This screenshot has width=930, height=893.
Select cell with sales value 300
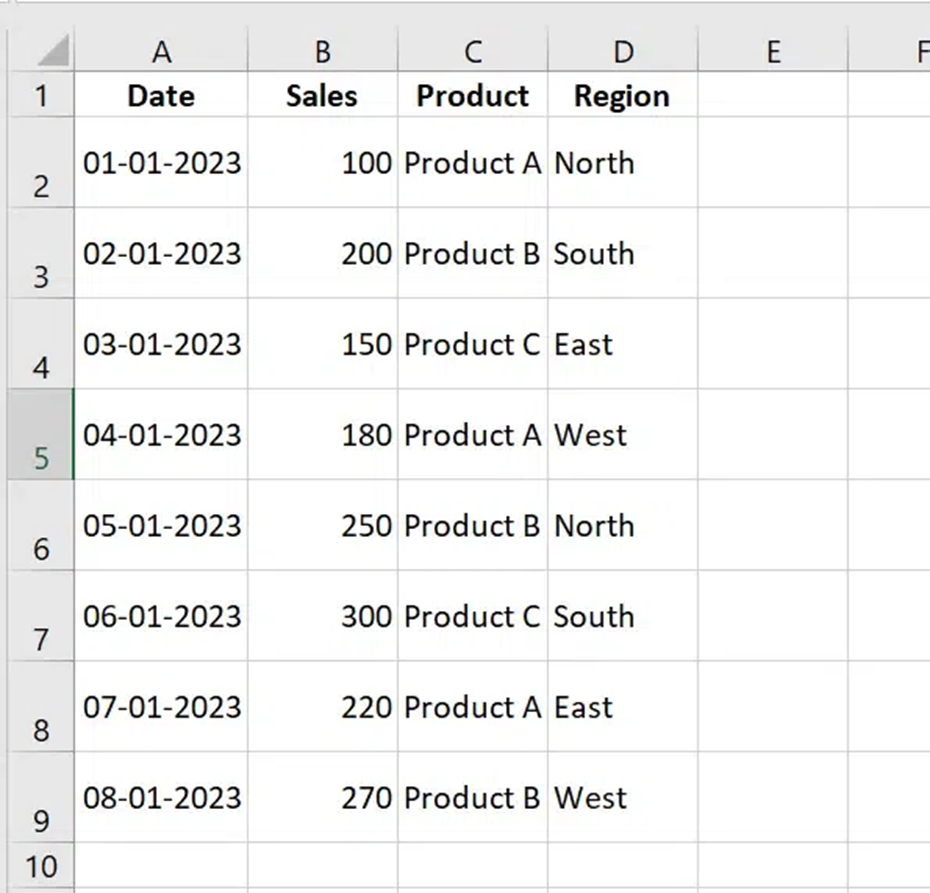pos(323,615)
